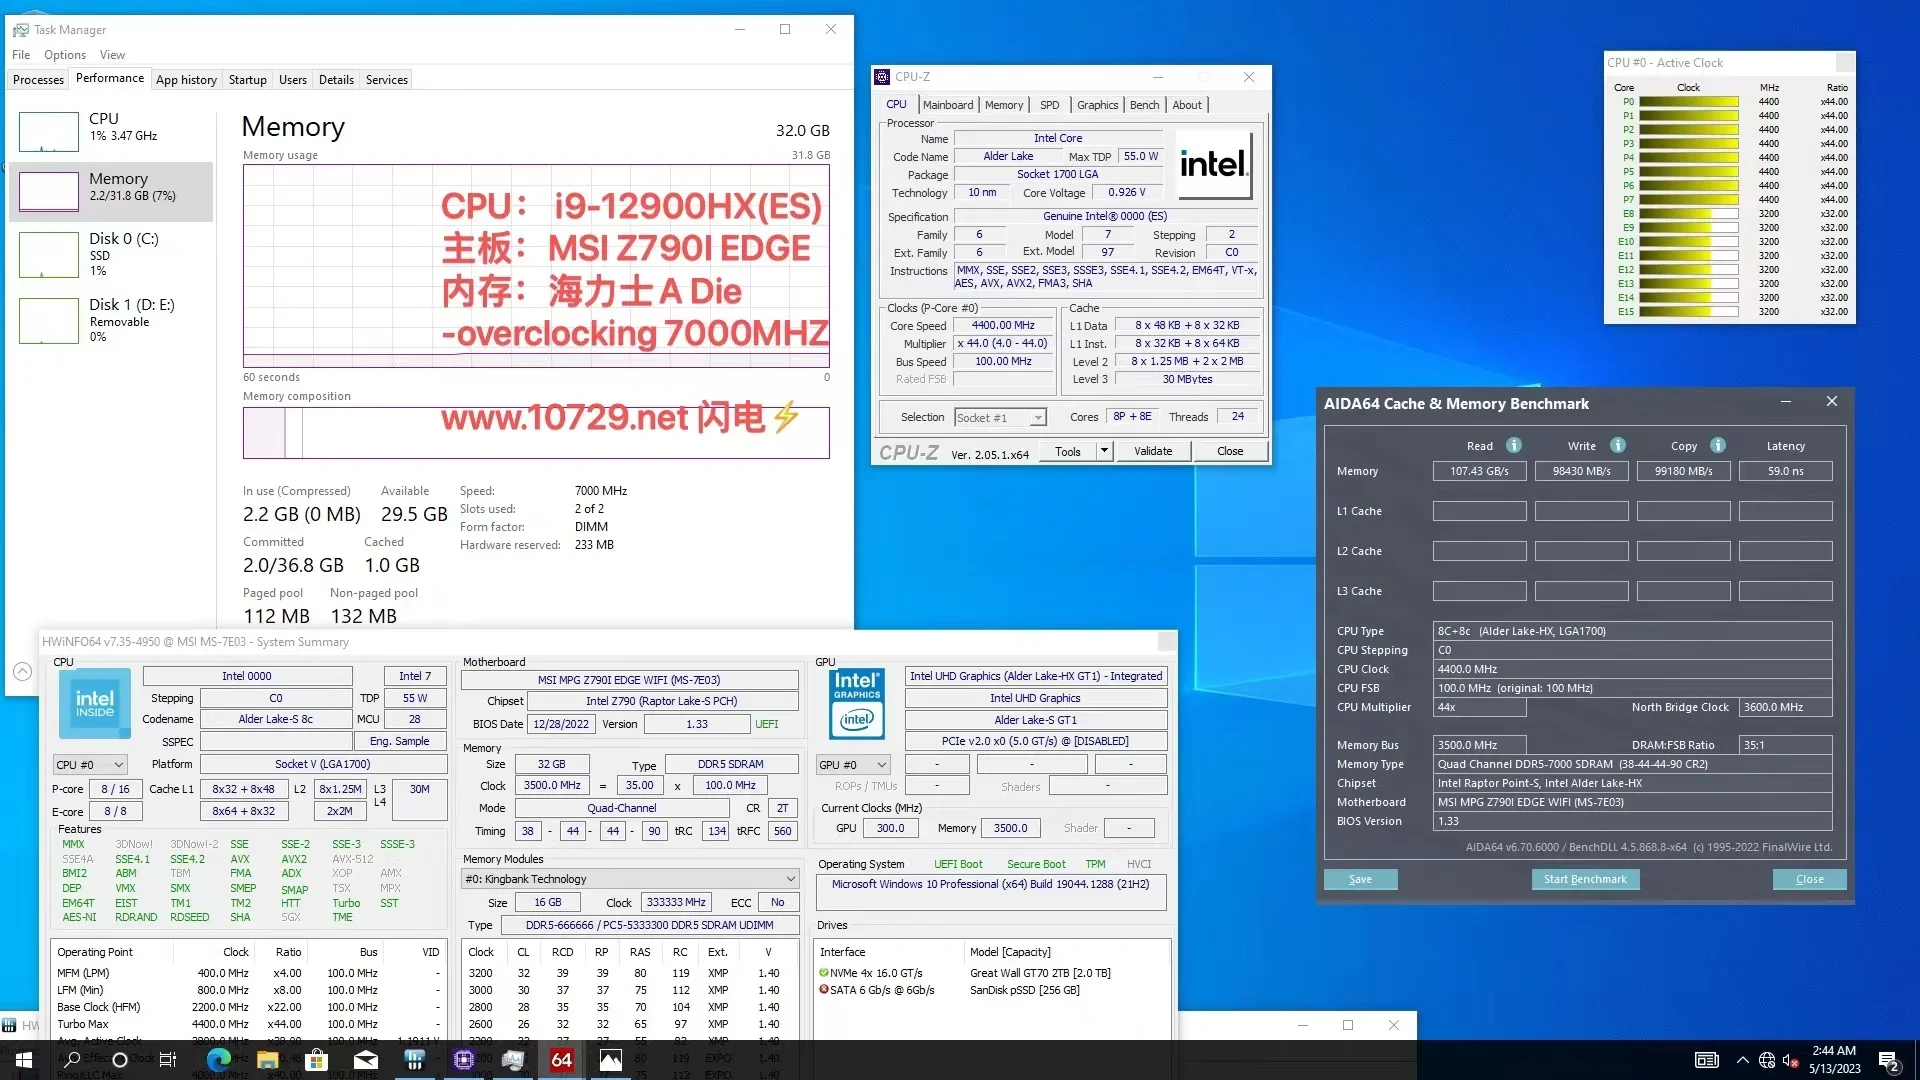Click the Tools button in CPU-Z
This screenshot has width=1920, height=1080.
1068,451
